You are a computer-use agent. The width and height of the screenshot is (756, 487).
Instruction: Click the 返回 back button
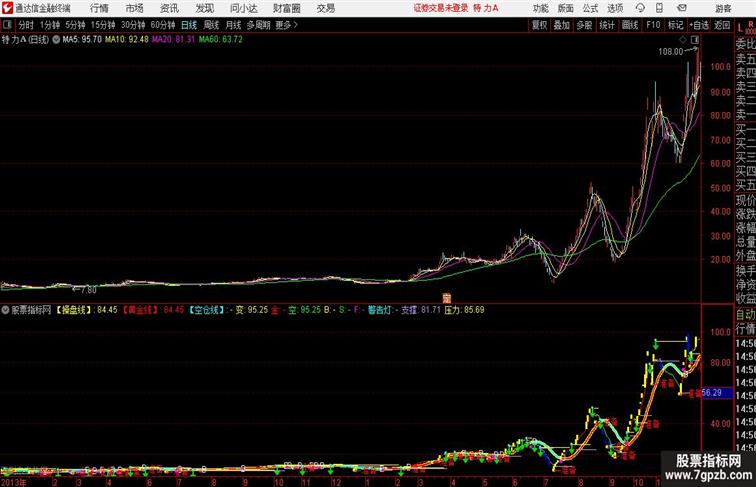tap(722, 25)
